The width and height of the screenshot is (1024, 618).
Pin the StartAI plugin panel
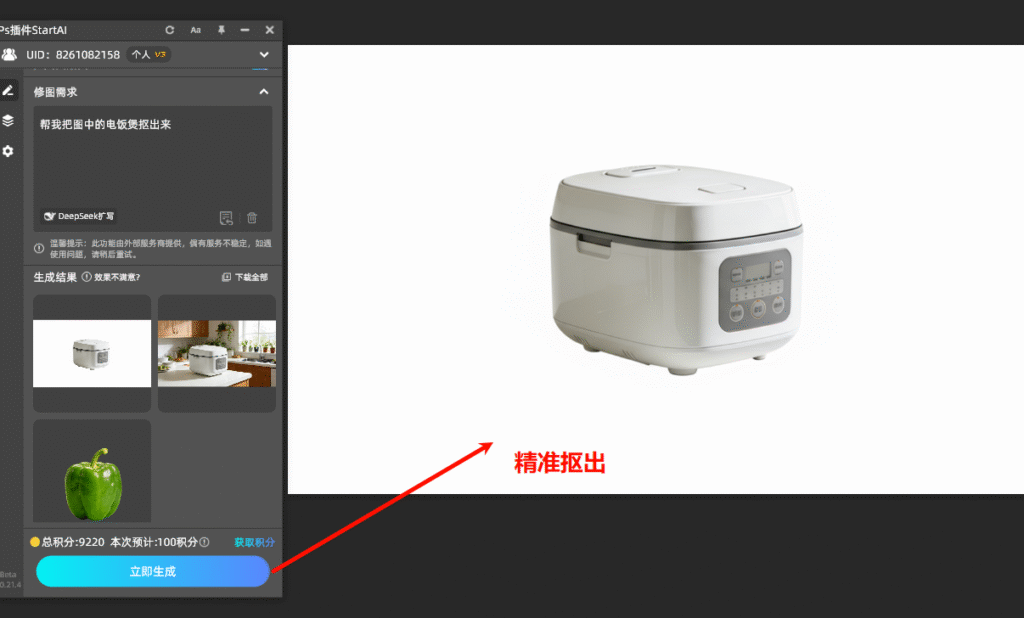(221, 30)
